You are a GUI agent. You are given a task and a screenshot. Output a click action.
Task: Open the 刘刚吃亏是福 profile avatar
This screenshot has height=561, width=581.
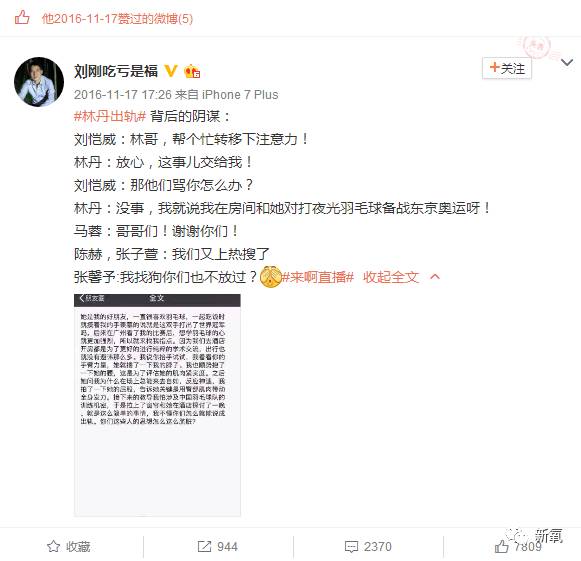(39, 82)
